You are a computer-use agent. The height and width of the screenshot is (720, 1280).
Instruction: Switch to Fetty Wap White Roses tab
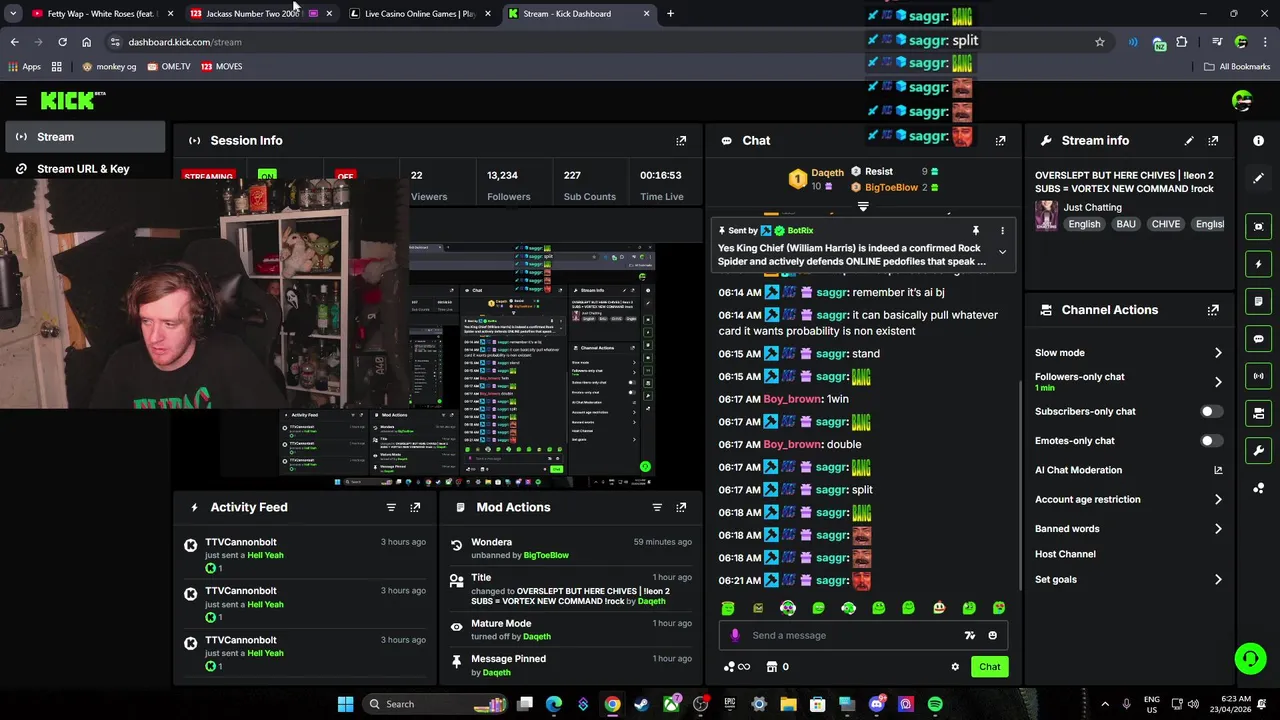click(100, 14)
